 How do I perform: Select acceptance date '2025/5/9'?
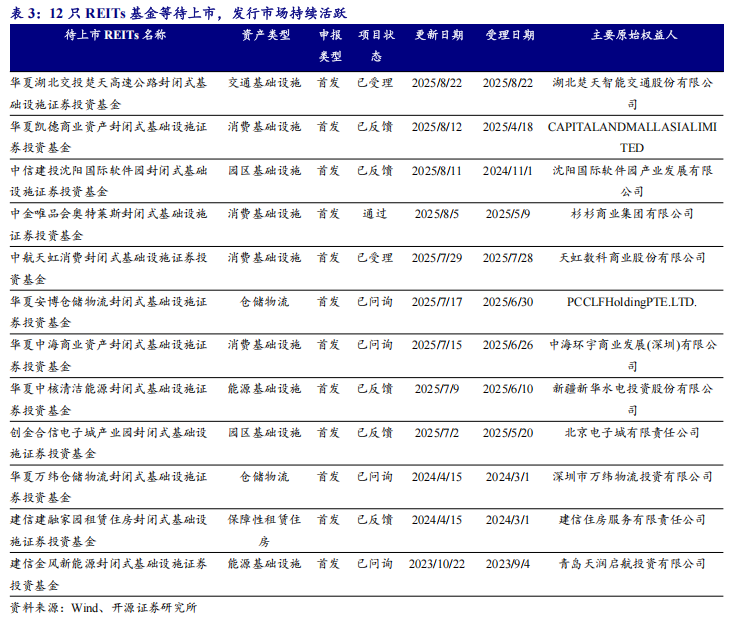click(x=508, y=214)
